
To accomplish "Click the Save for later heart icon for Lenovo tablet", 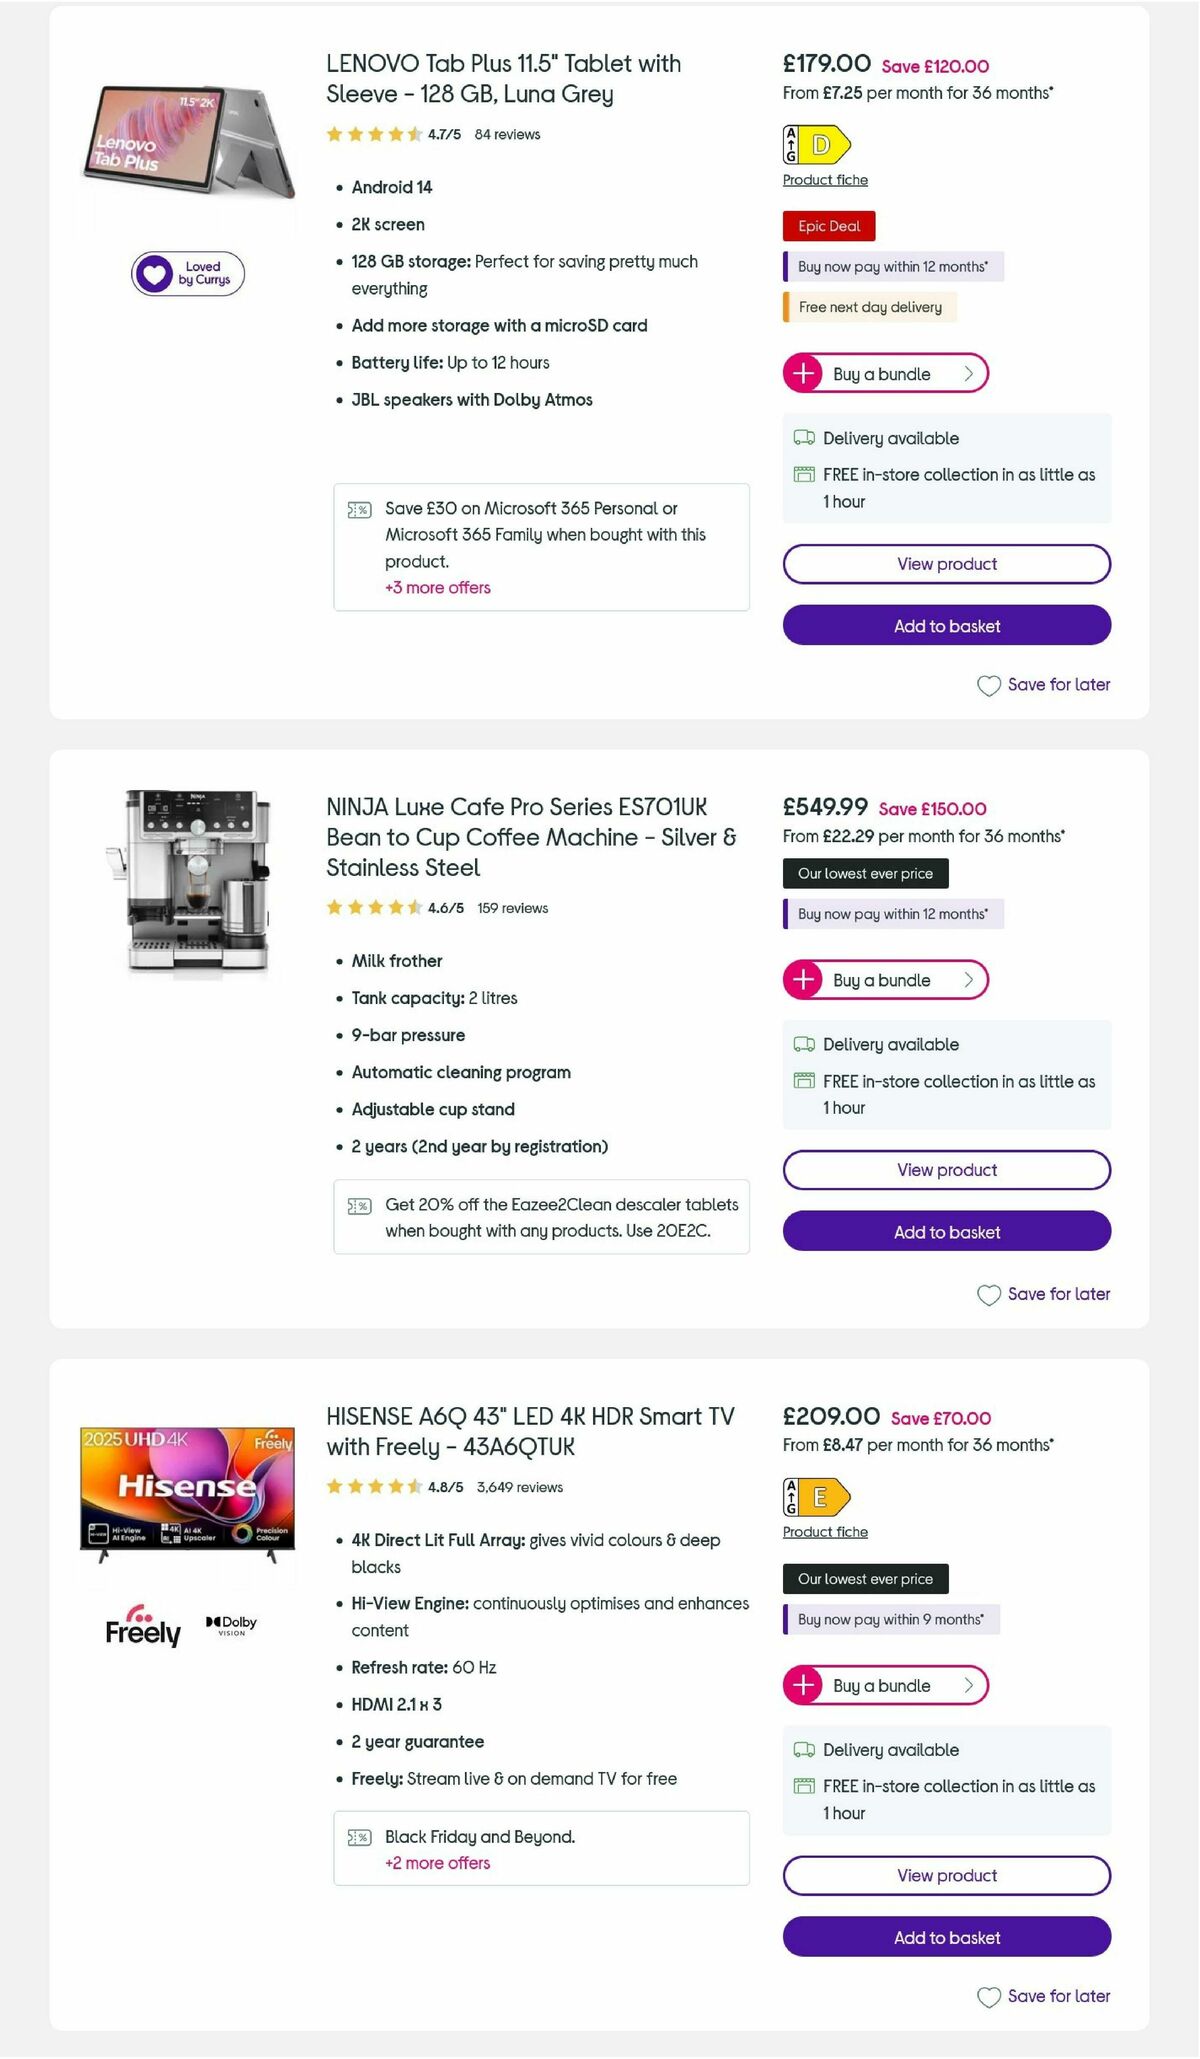I will (x=989, y=685).
